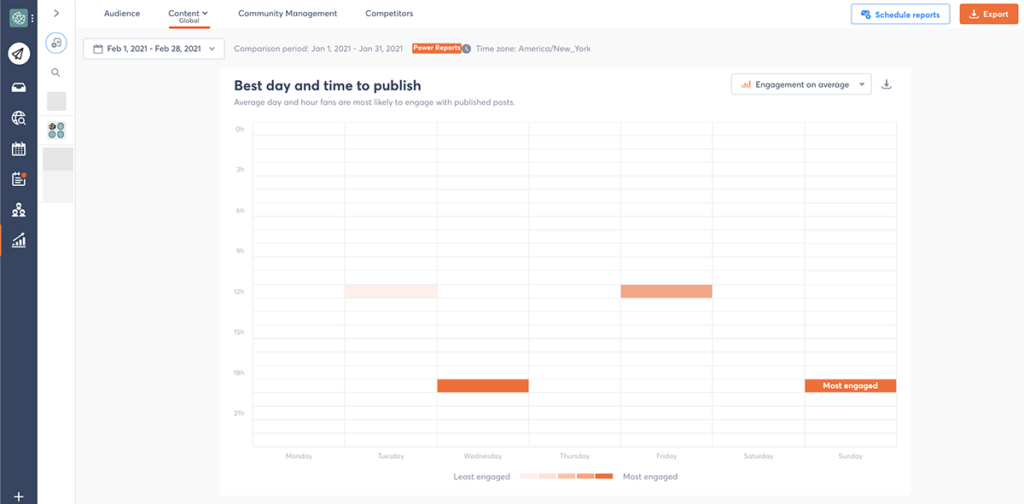This screenshot has height=504, width=1024.
Task: Click the Thursday axis label
Action: pyautogui.click(x=575, y=456)
